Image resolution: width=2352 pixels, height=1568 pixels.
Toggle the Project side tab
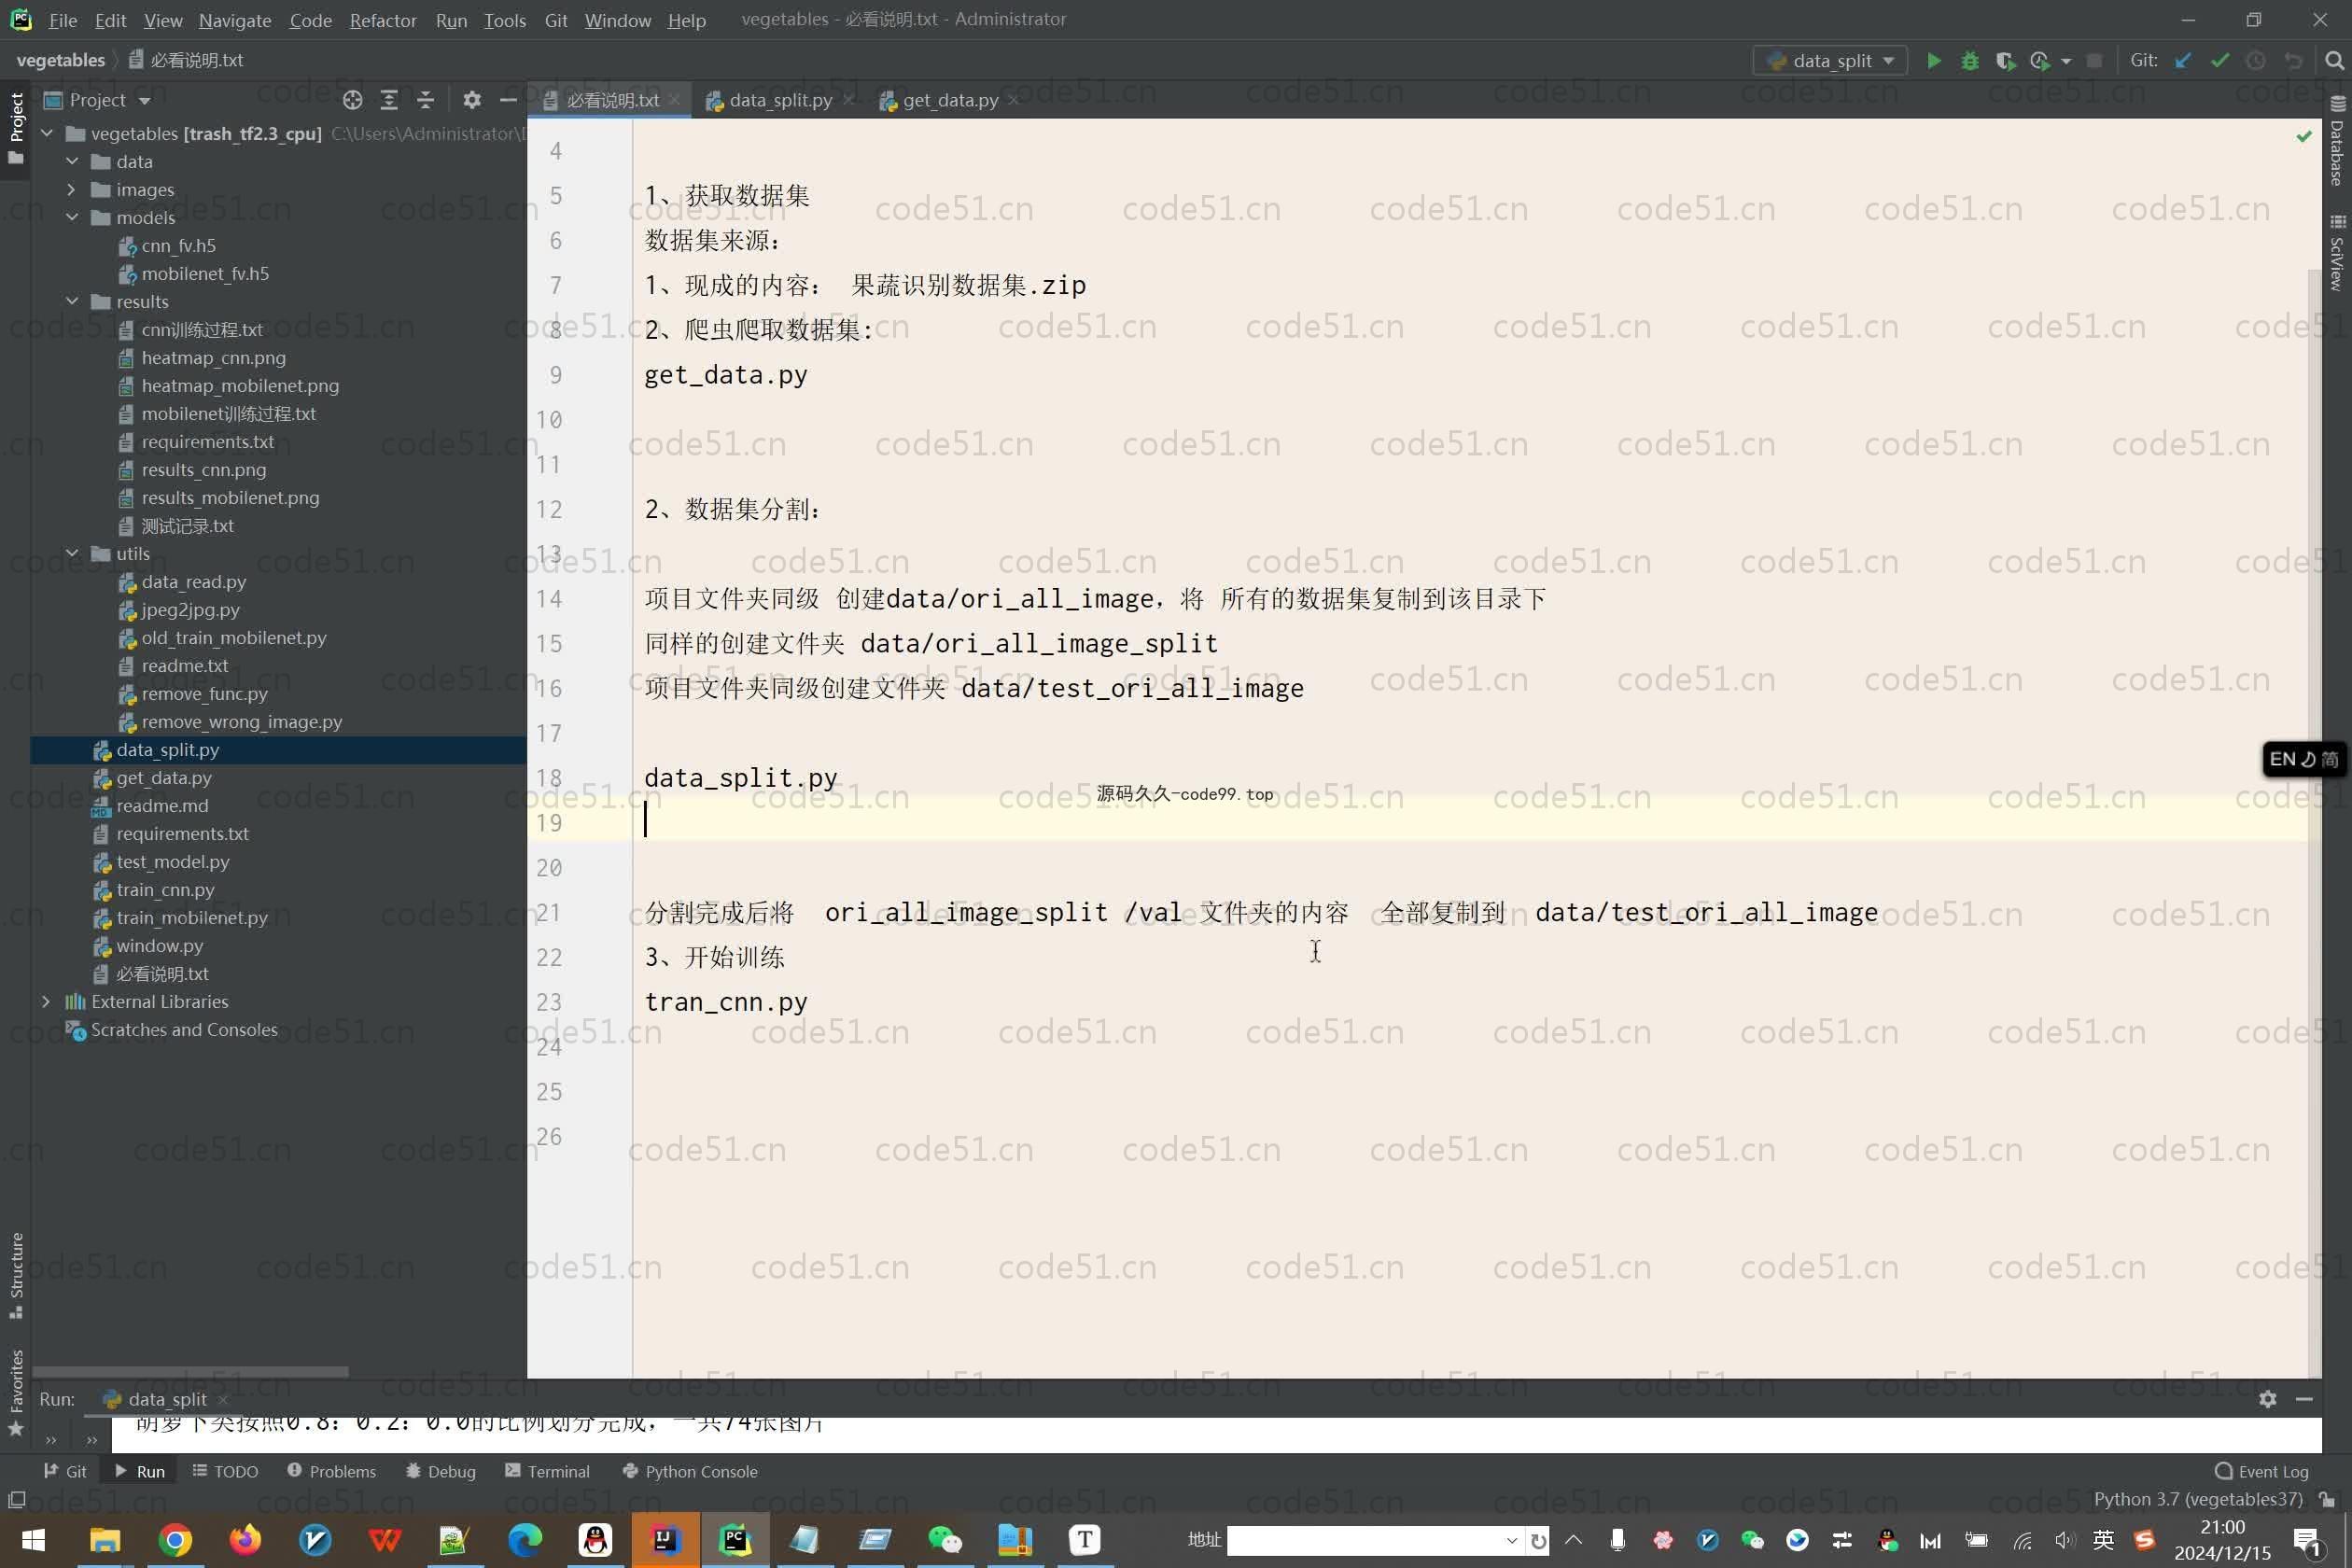16,128
